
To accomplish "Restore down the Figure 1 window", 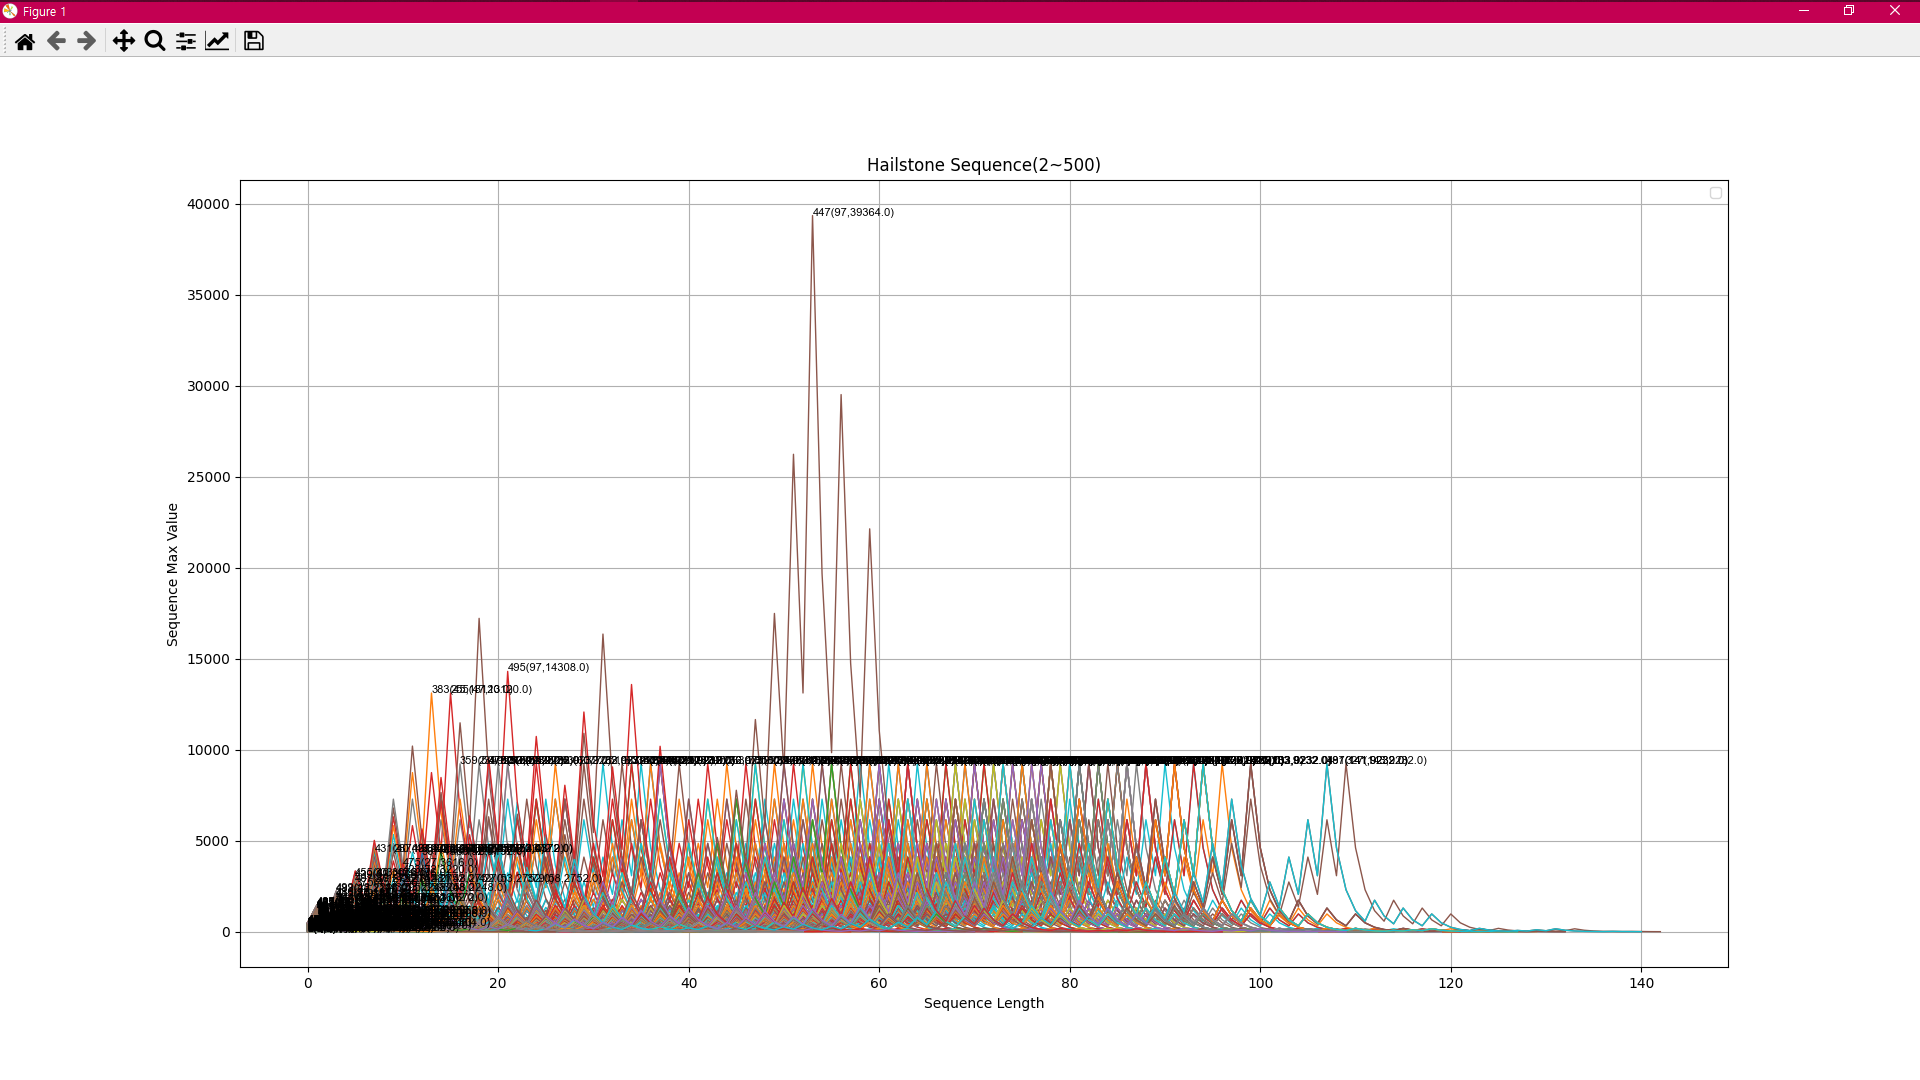I will tap(1849, 11).
